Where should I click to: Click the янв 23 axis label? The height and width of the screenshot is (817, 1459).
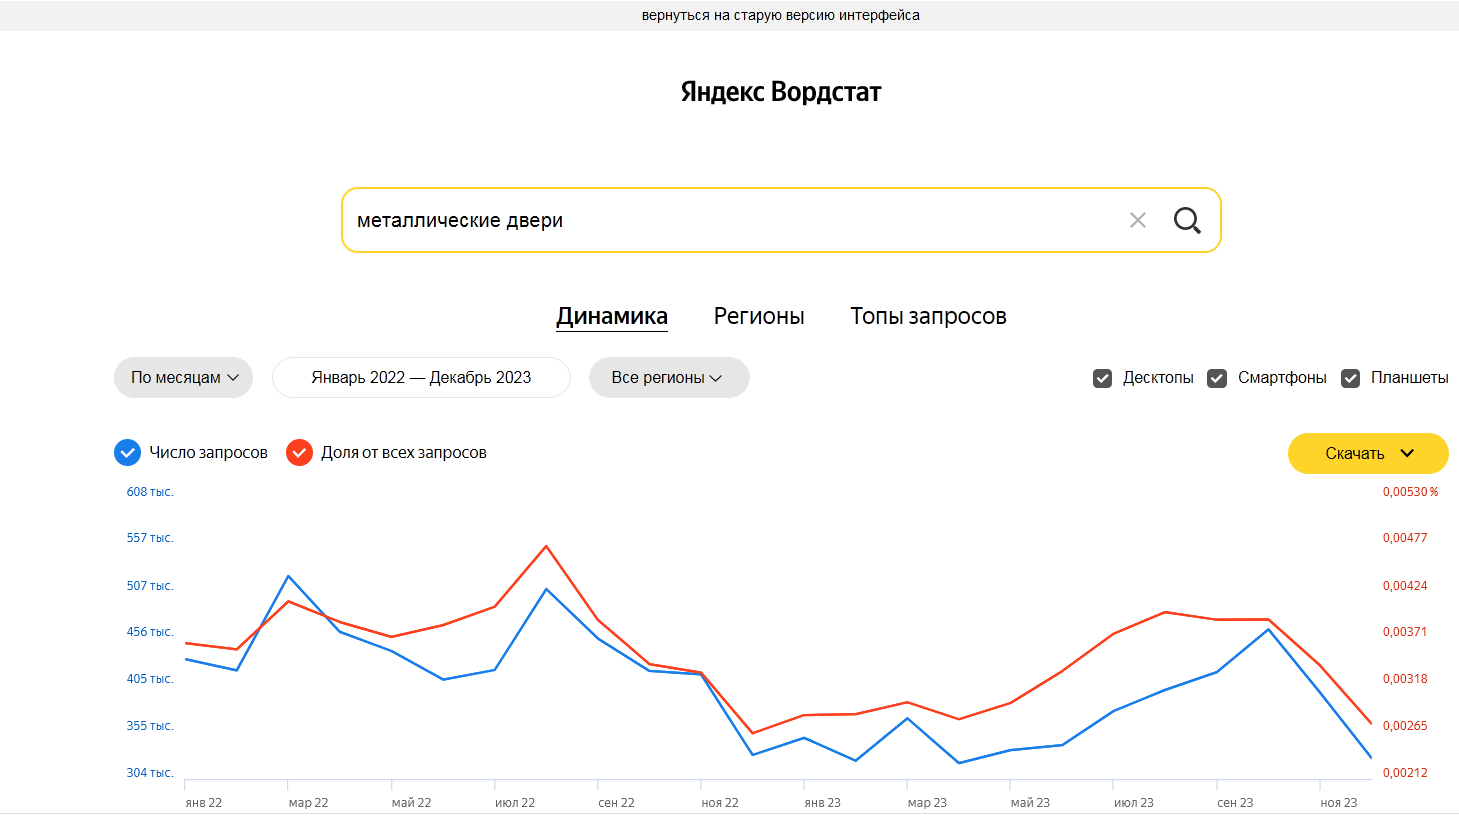click(823, 803)
